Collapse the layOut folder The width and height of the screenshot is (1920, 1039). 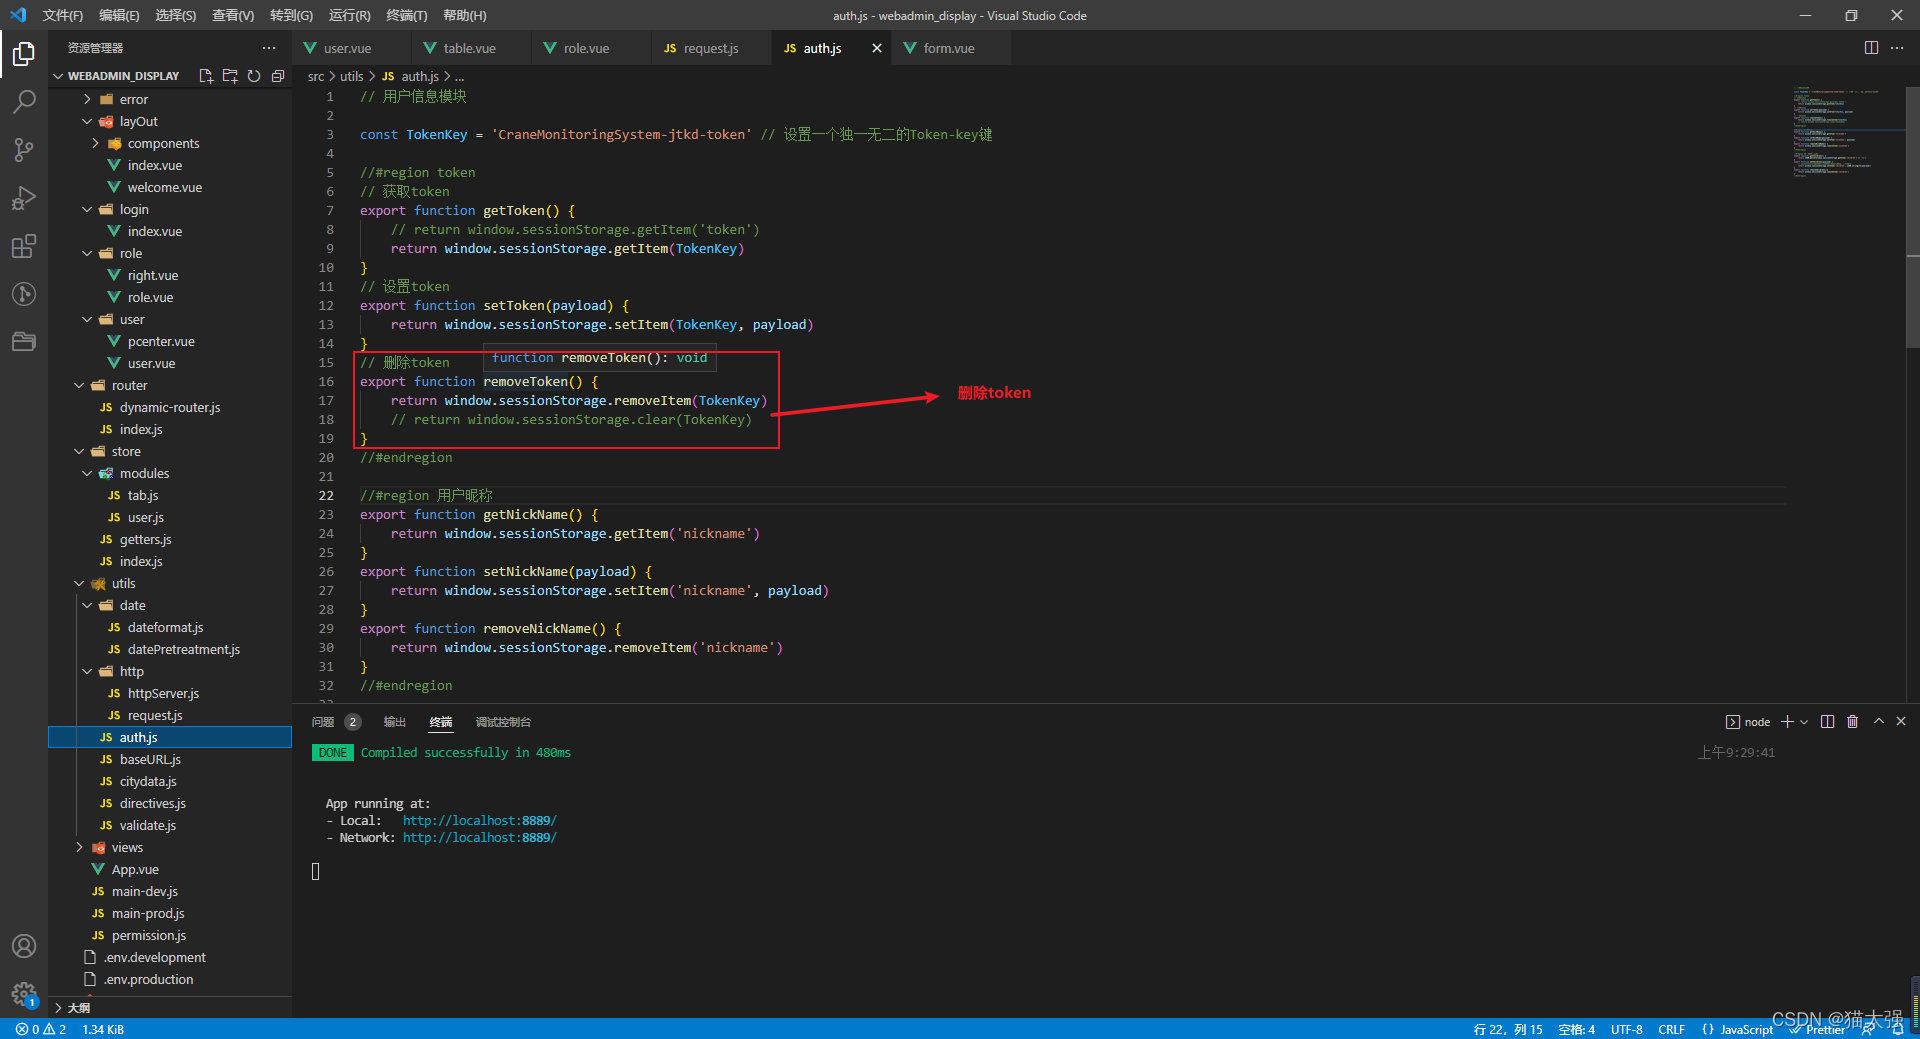pos(87,121)
